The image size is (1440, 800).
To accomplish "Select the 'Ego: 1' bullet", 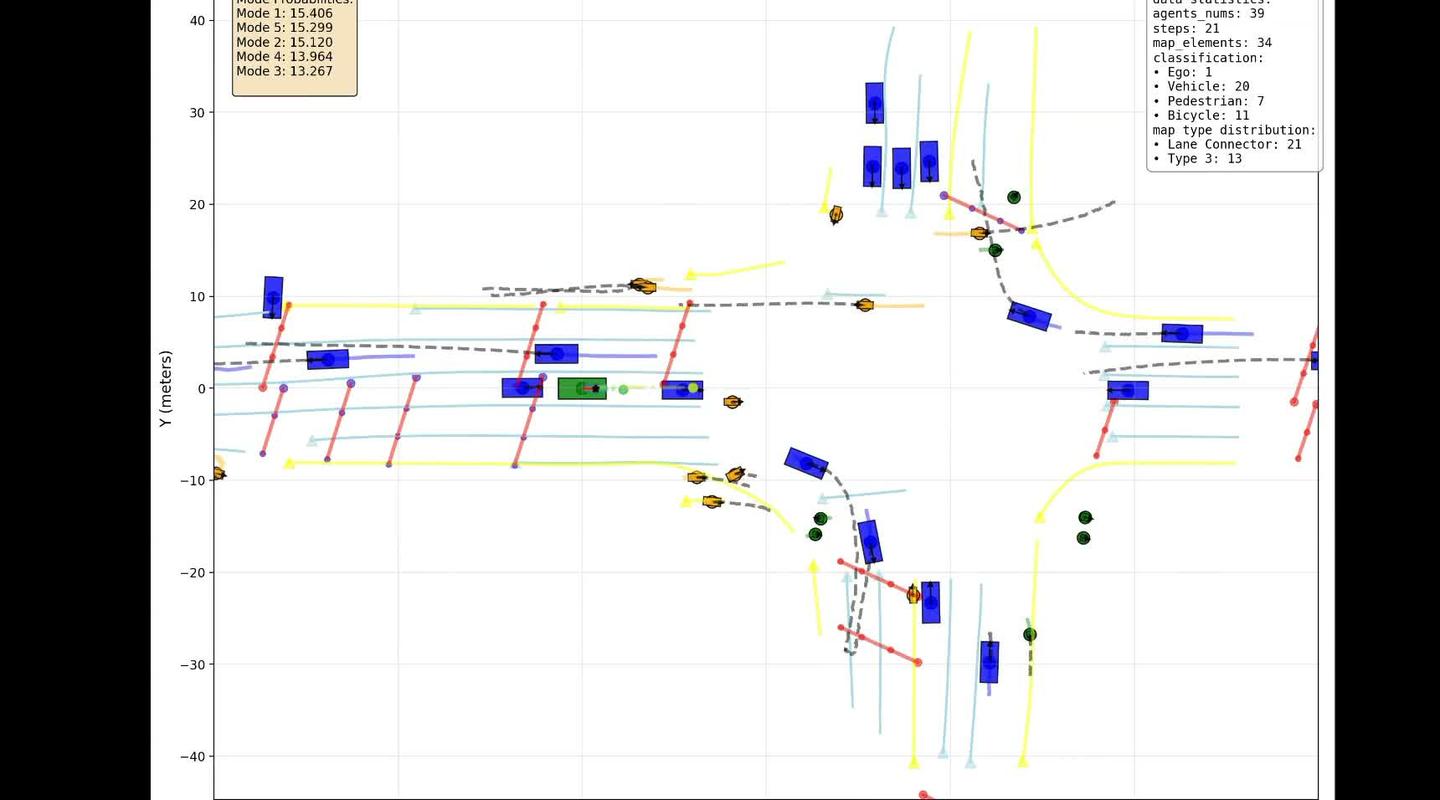I will click(x=1182, y=72).
